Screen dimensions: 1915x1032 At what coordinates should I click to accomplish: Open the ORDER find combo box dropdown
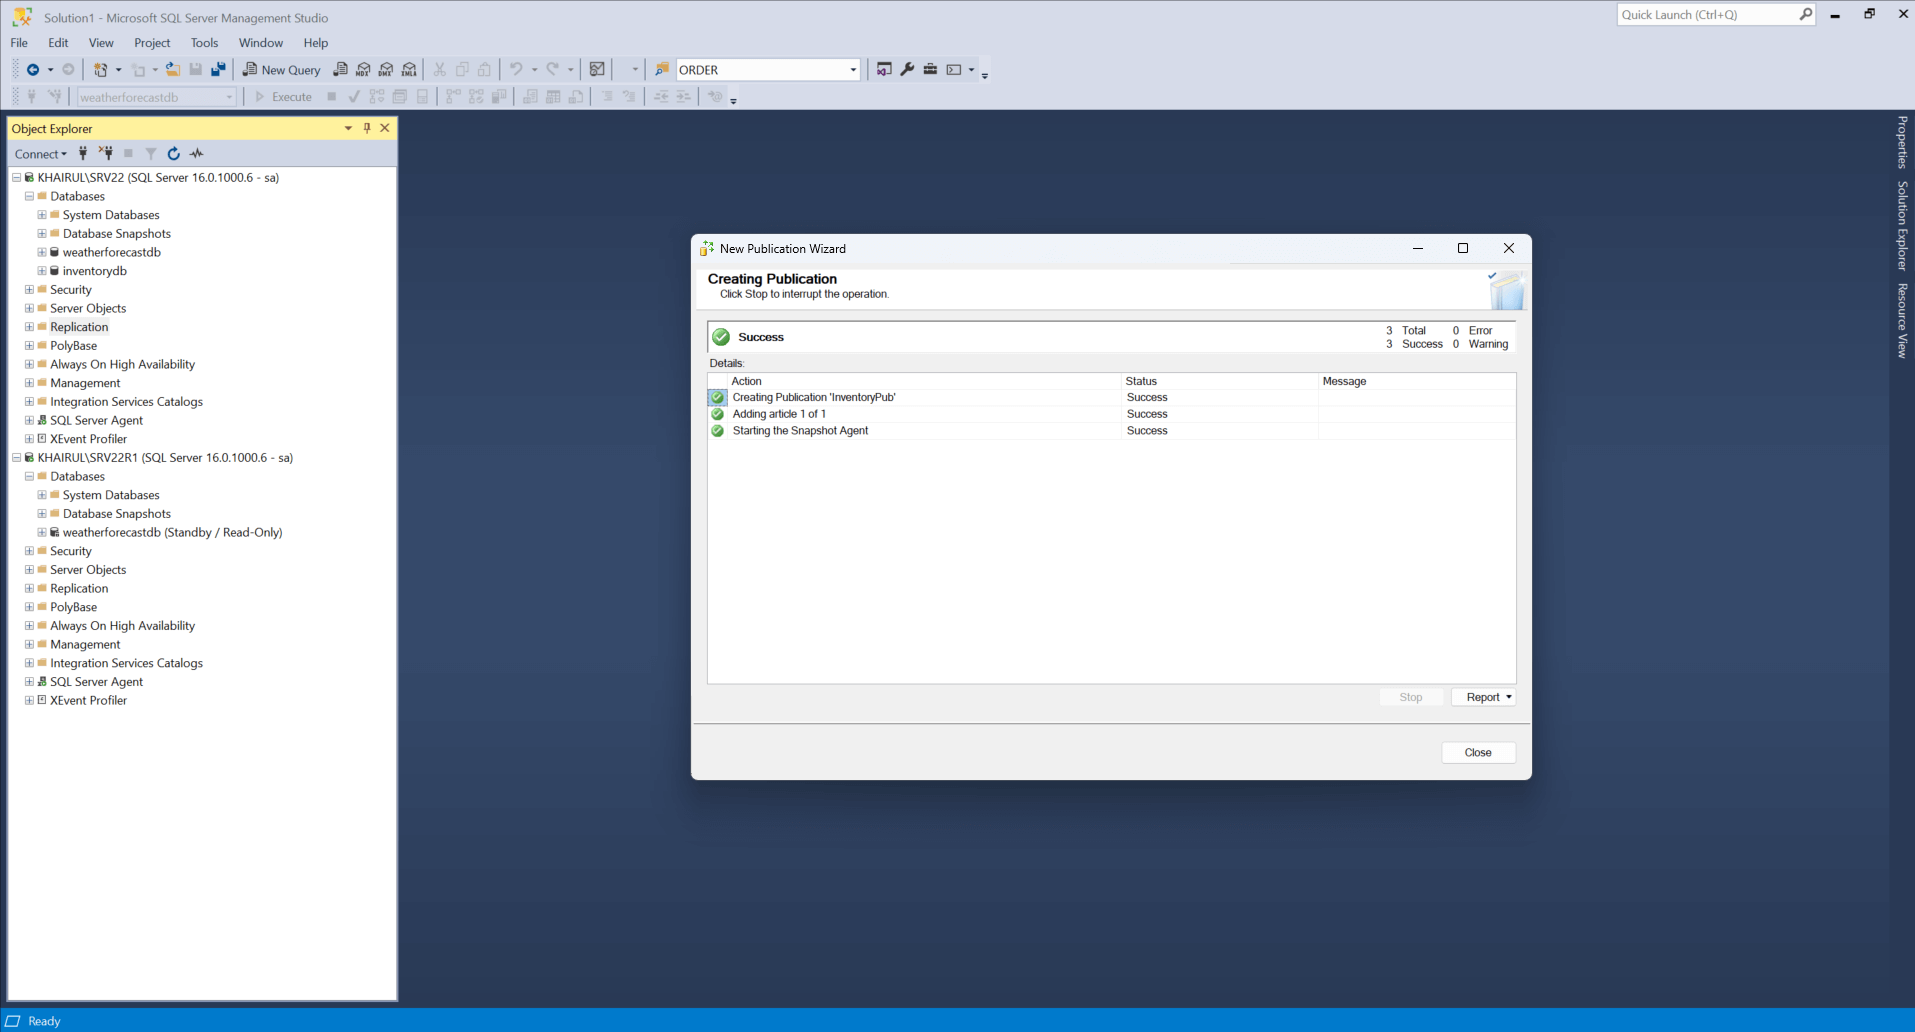point(853,70)
